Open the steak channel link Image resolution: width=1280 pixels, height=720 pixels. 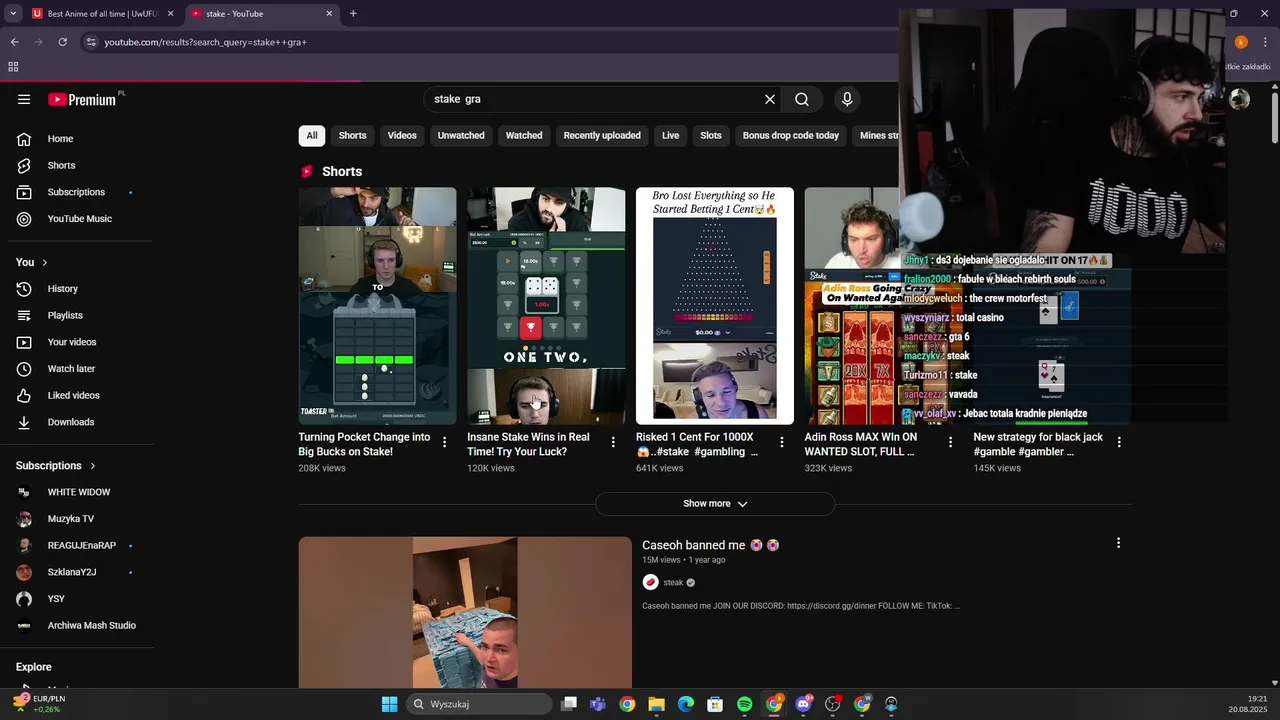tap(673, 583)
